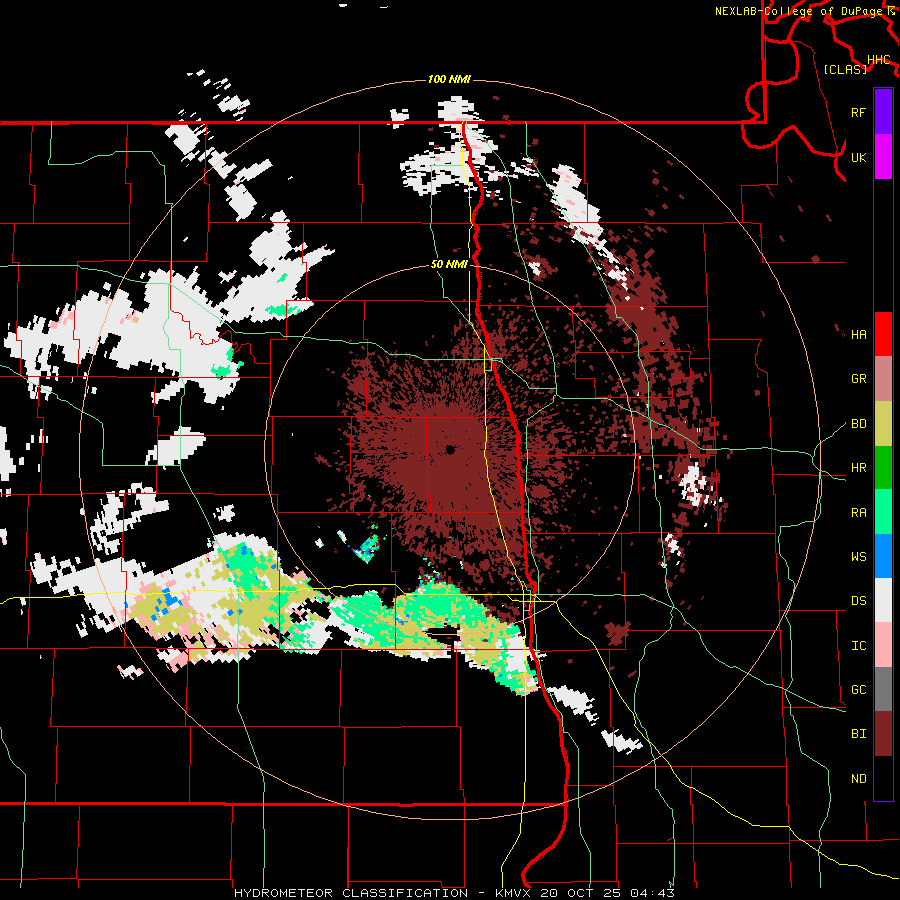Click the light pink IC legend swatch
This screenshot has width=900, height=900.
tap(883, 645)
